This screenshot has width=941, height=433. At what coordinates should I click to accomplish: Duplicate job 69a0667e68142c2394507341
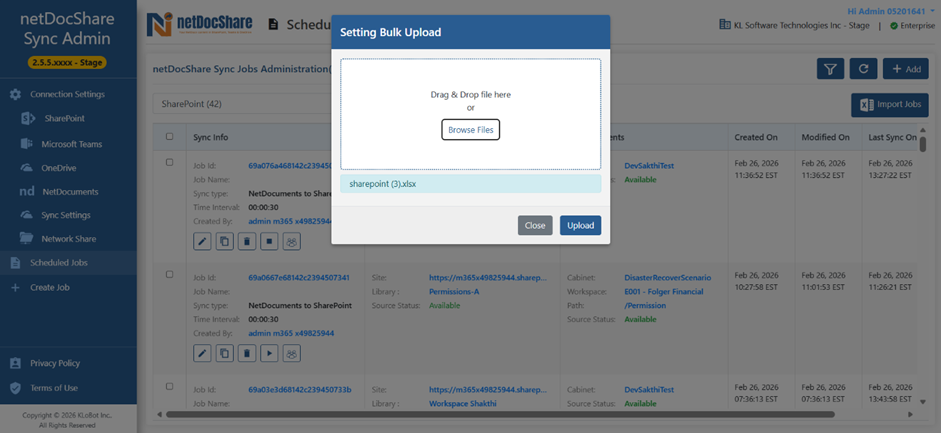(224, 354)
